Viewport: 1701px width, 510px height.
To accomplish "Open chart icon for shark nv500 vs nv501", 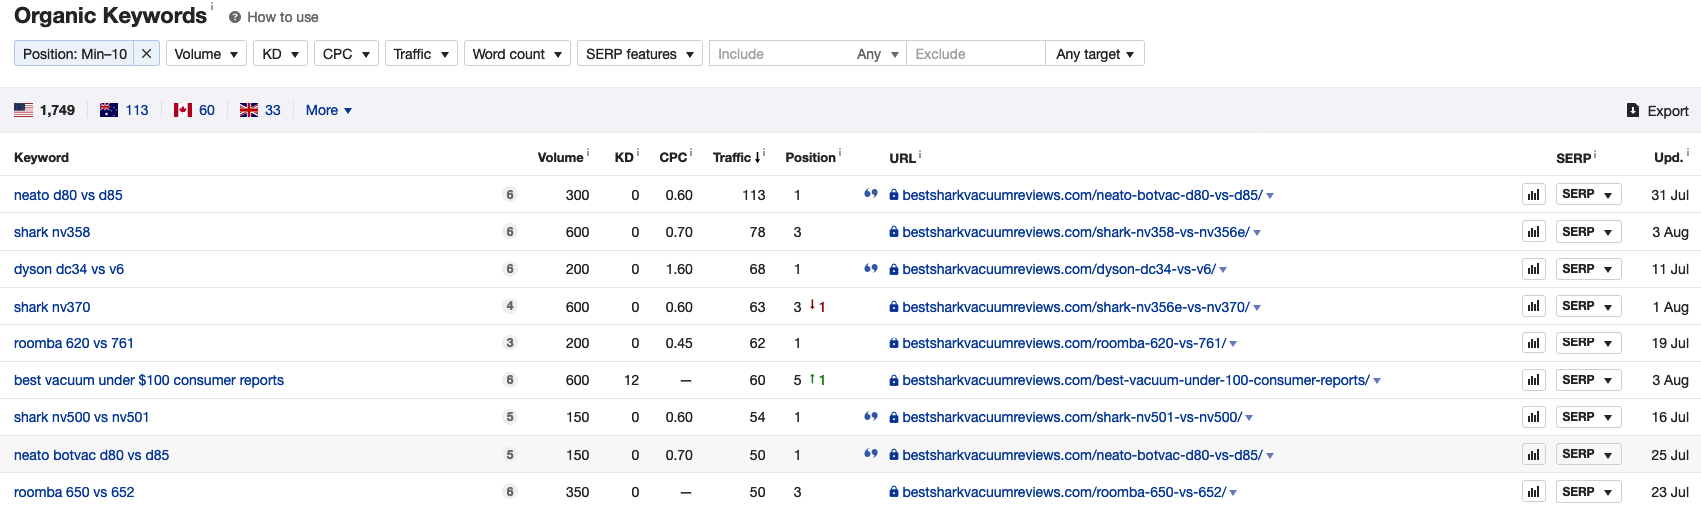I will (x=1533, y=417).
